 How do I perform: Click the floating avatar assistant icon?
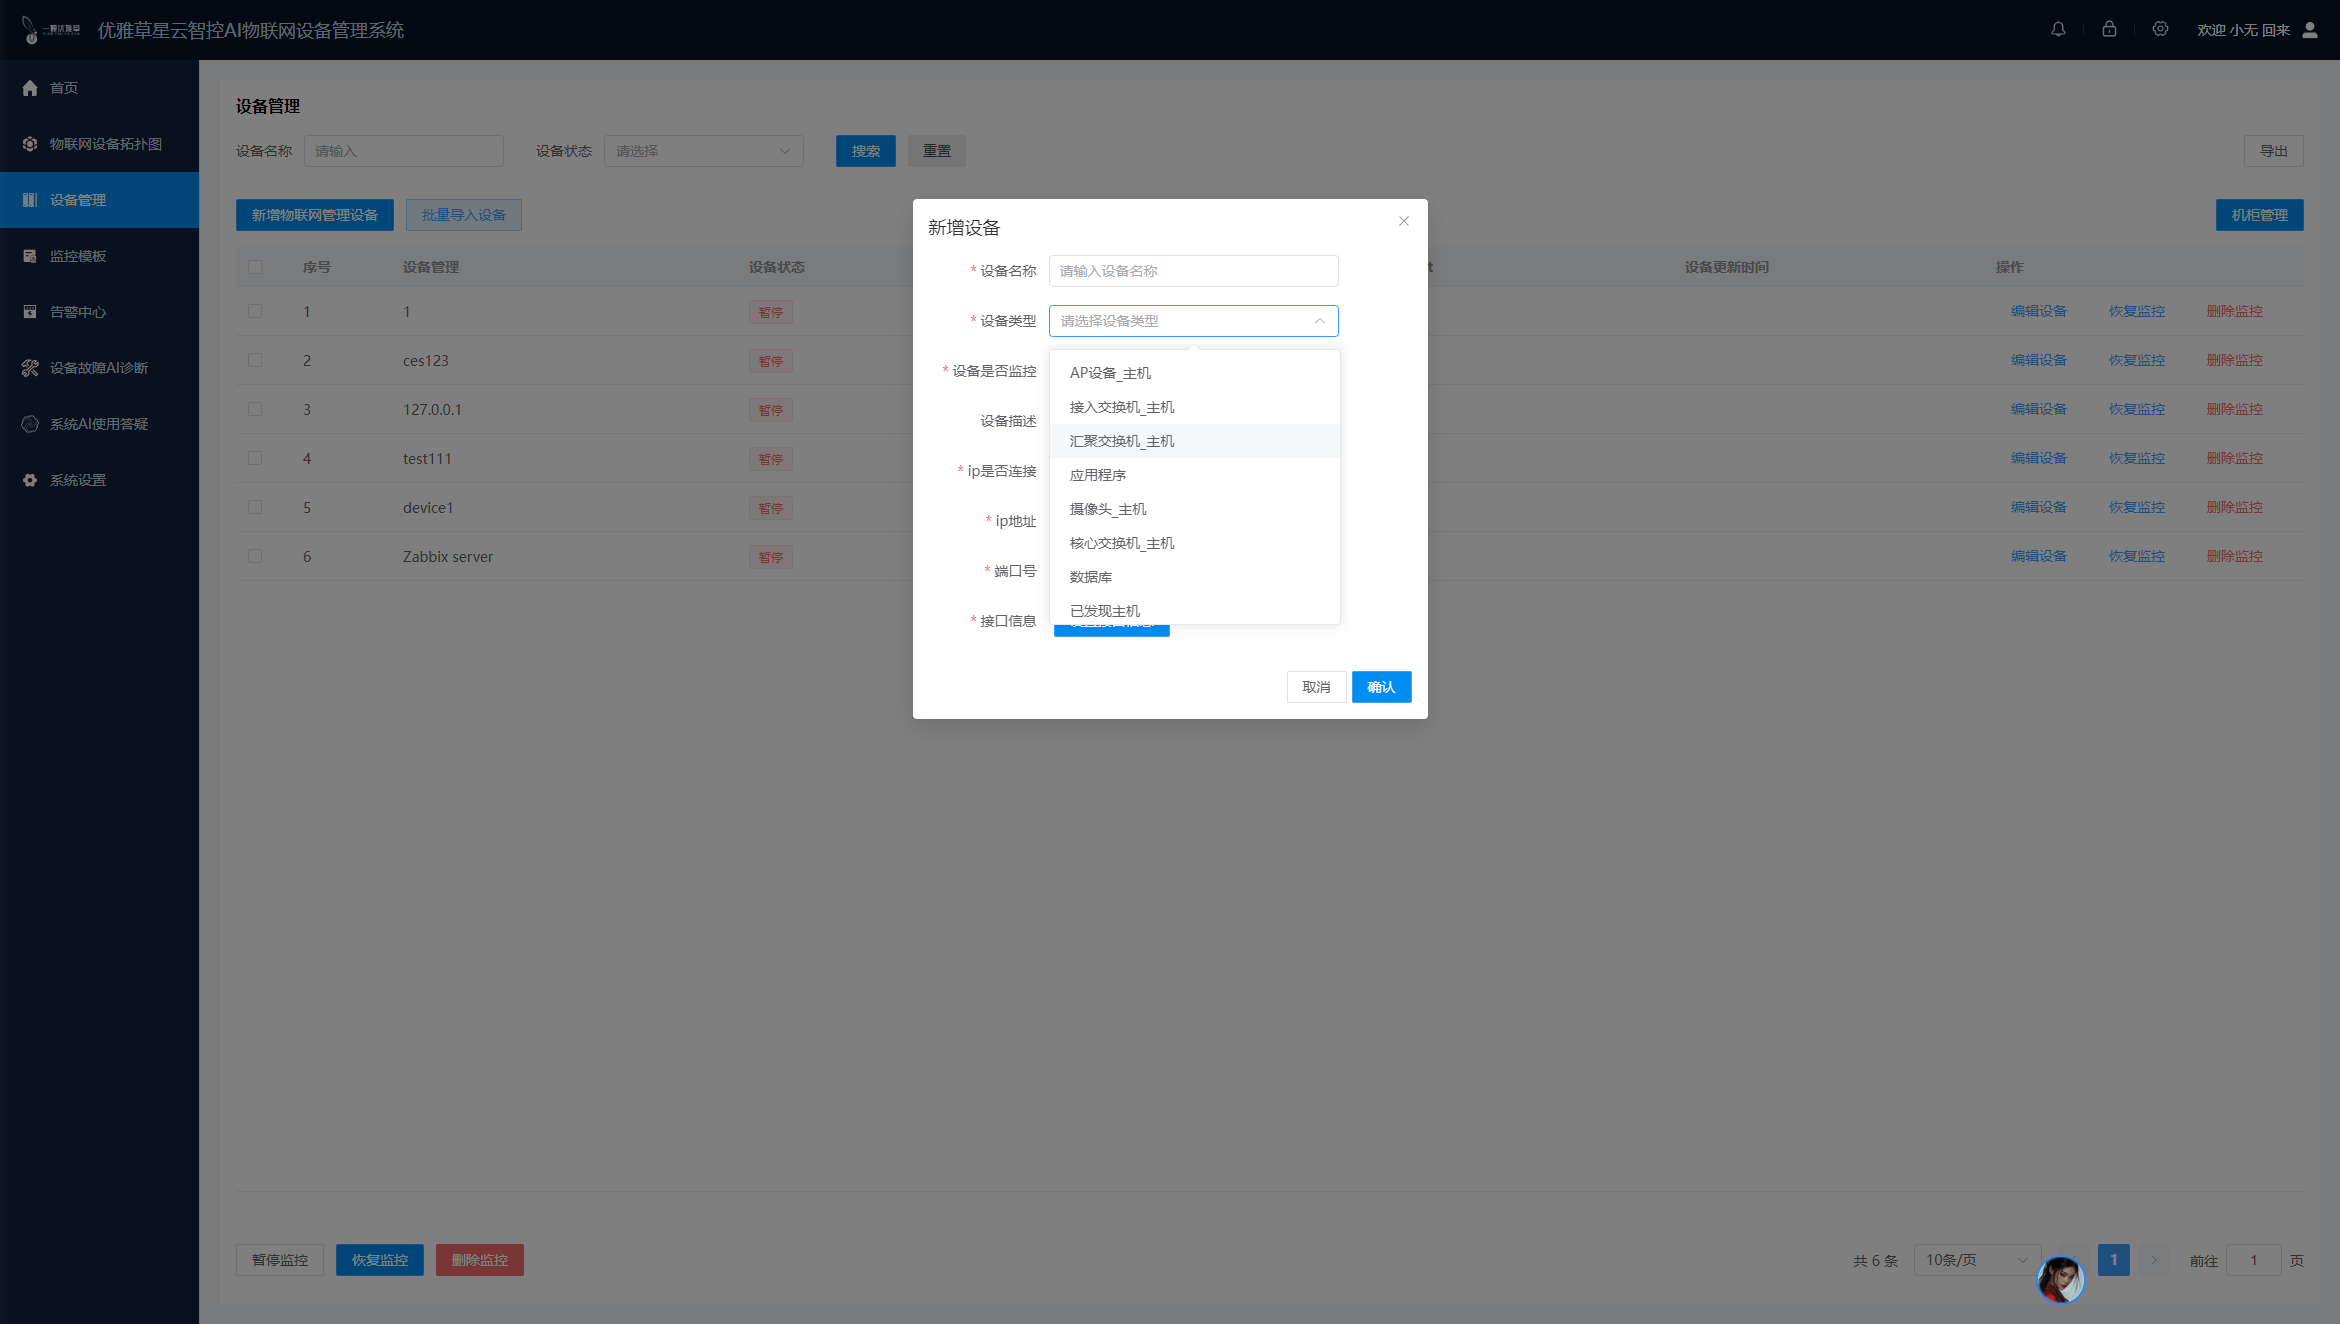click(x=2061, y=1280)
